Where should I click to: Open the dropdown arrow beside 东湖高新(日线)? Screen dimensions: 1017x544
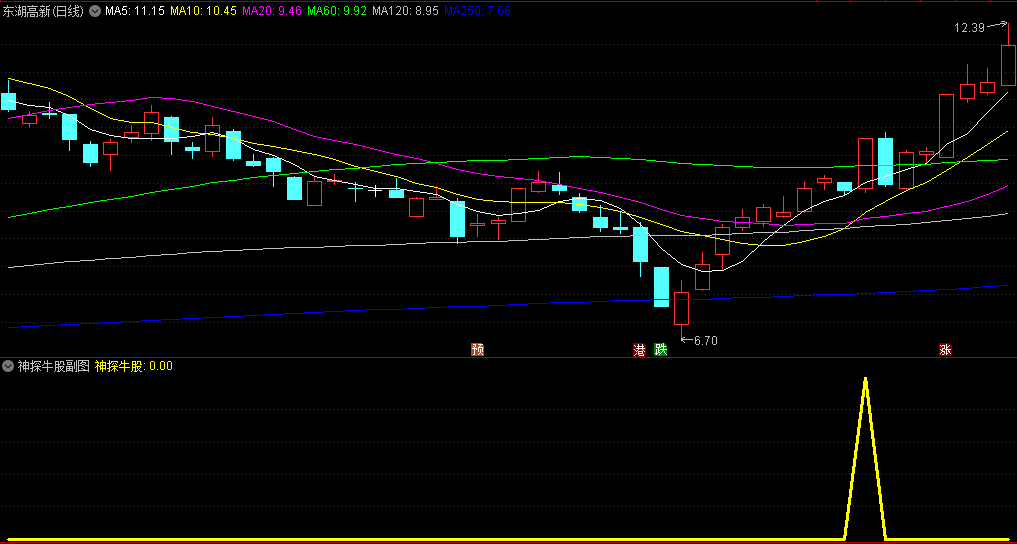95,10
